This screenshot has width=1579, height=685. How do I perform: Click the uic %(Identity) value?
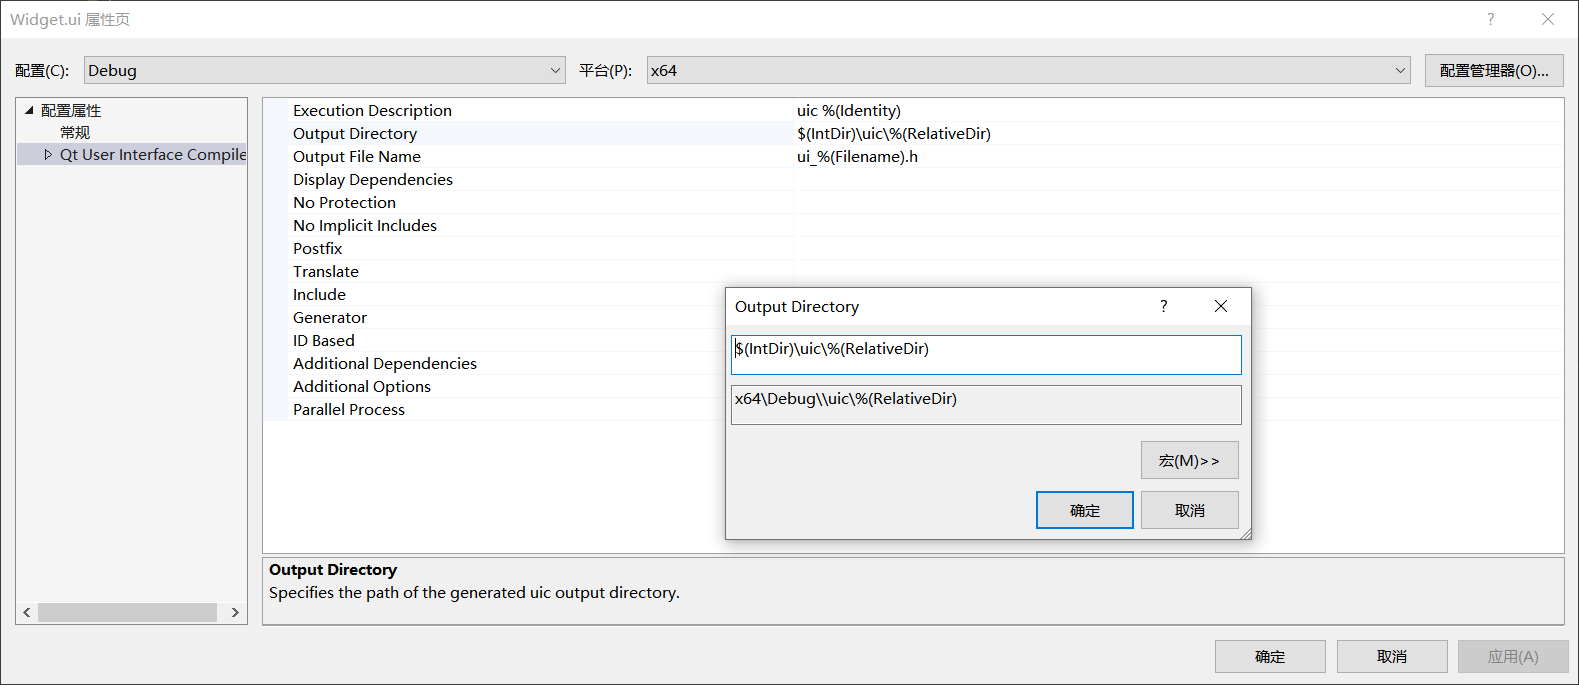coord(849,110)
